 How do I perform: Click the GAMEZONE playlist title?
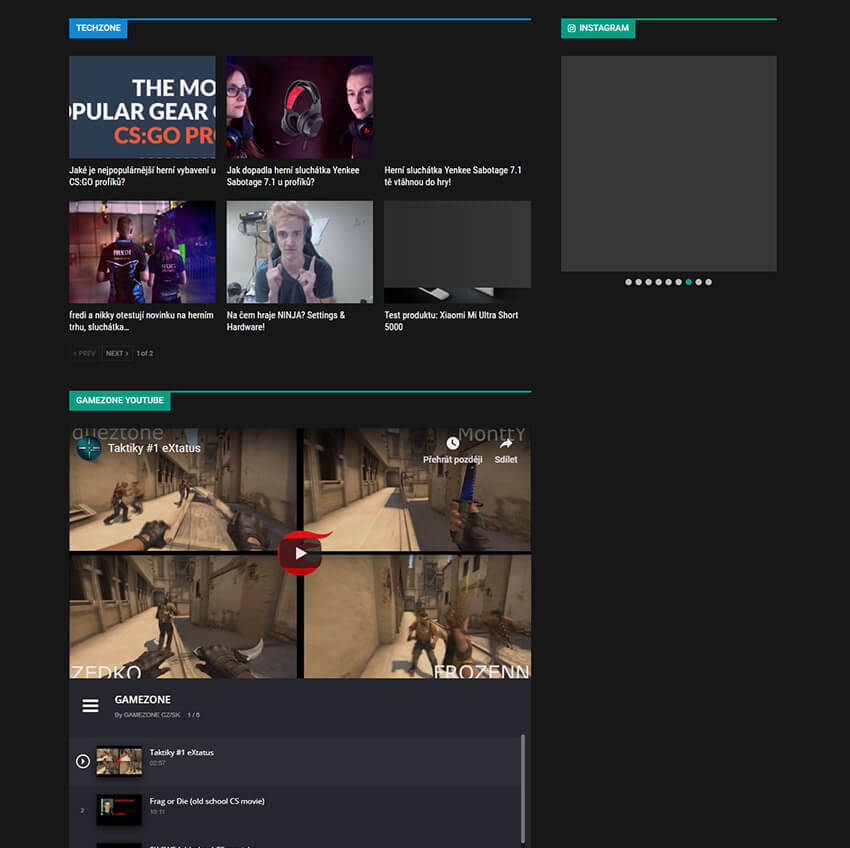tap(143, 700)
